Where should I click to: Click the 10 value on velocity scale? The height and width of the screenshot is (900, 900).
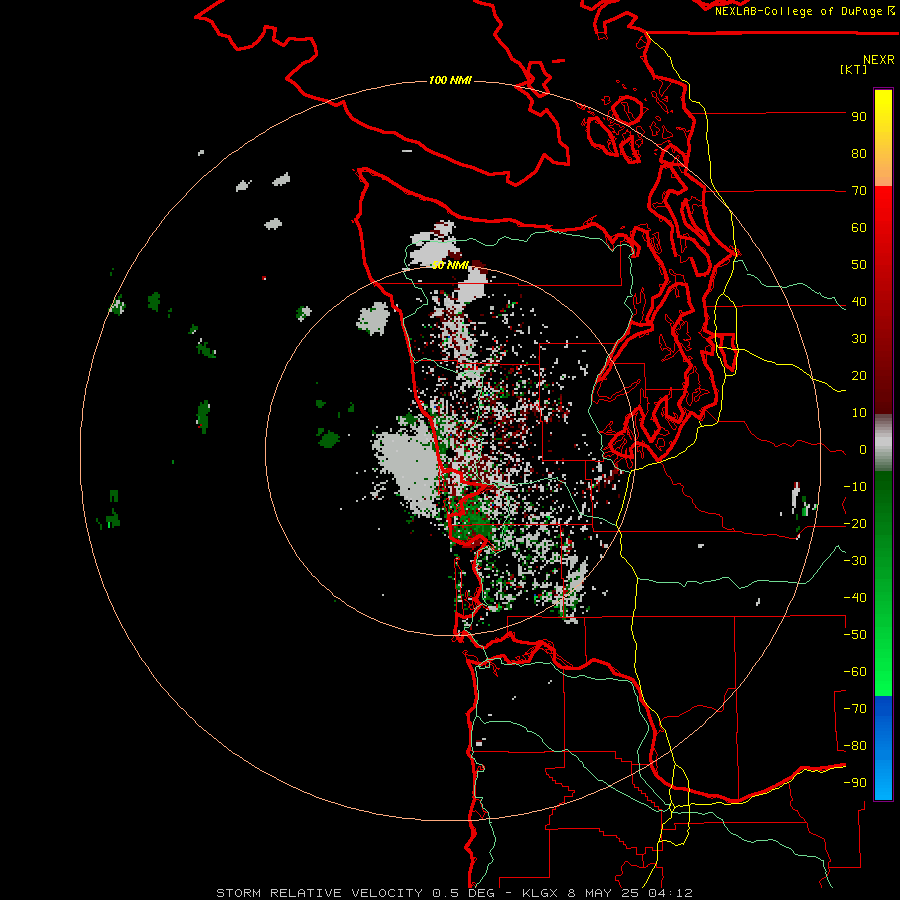[859, 413]
